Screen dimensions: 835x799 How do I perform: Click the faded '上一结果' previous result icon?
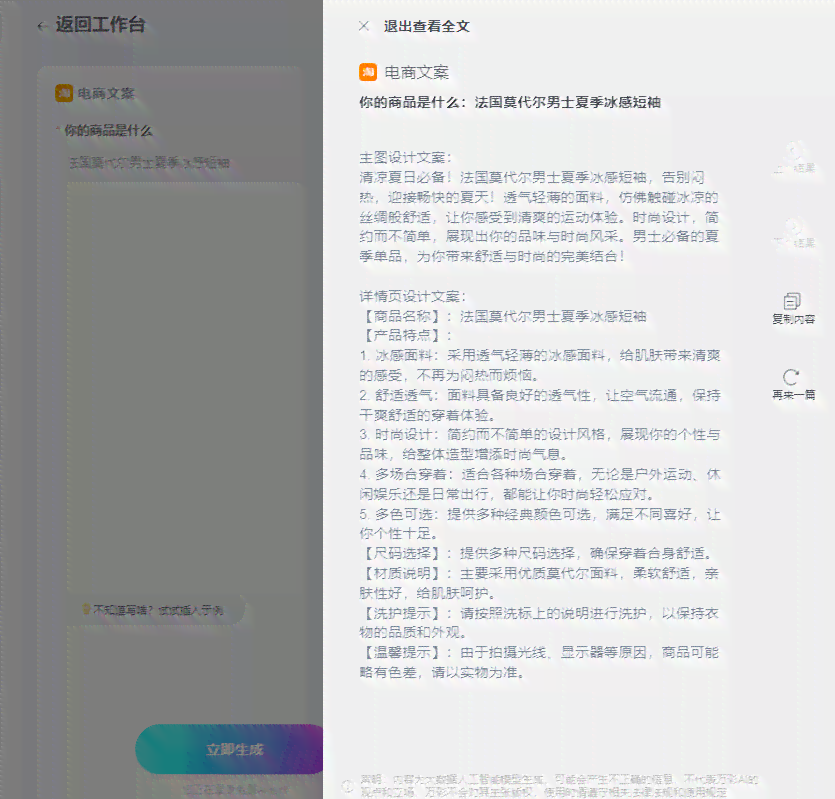[x=794, y=152]
